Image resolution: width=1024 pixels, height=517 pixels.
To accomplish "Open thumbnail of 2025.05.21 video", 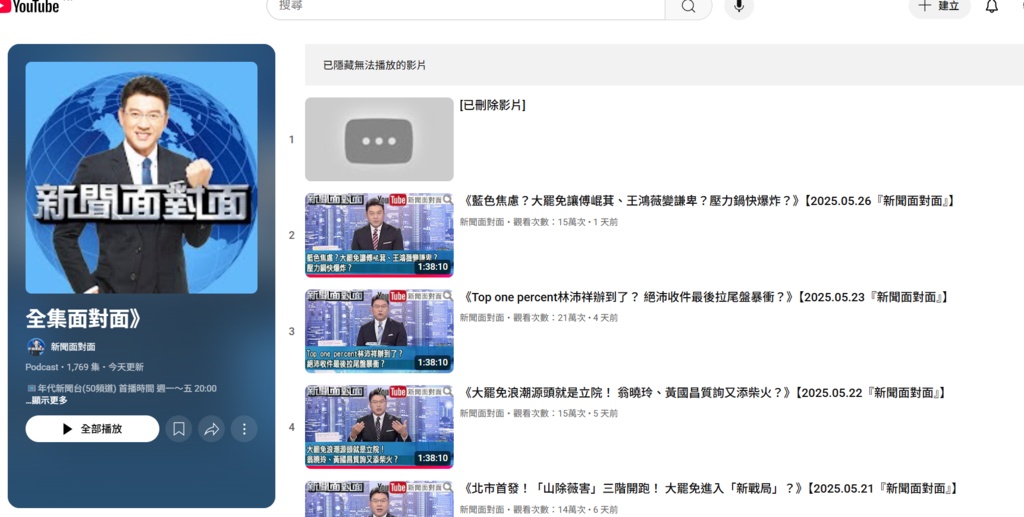I will 379,499.
